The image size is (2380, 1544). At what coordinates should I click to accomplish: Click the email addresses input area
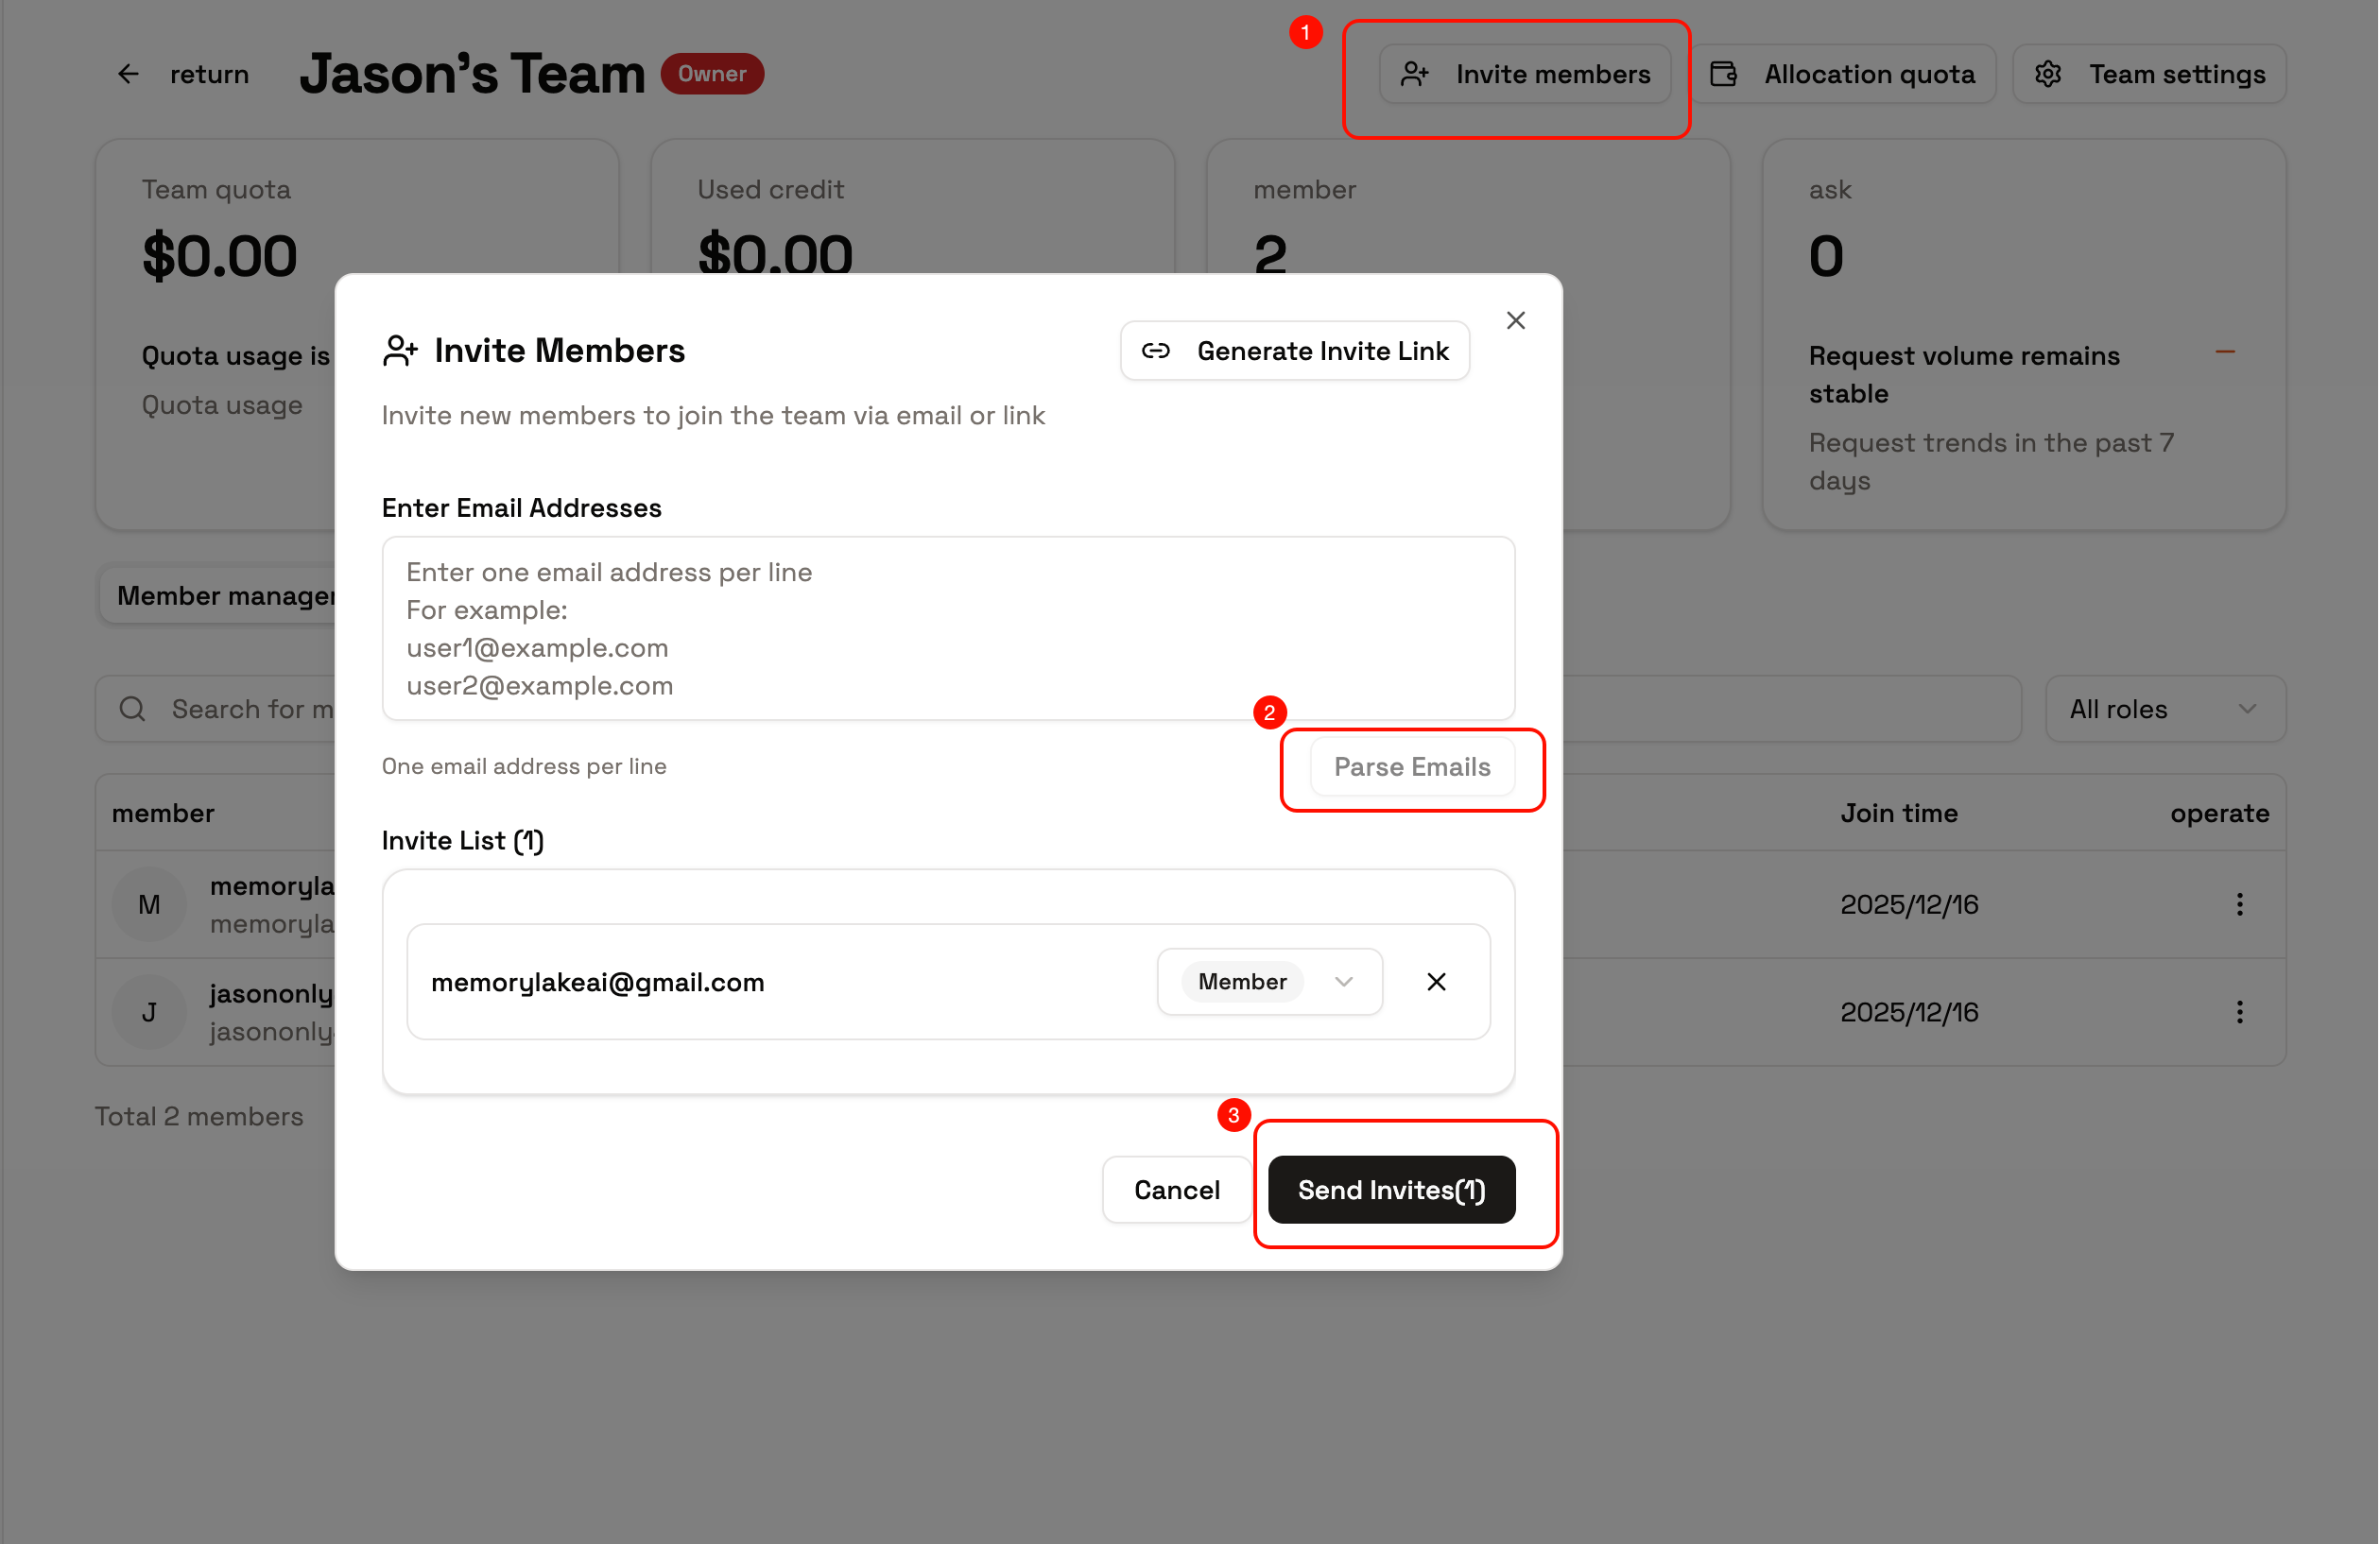coord(947,628)
